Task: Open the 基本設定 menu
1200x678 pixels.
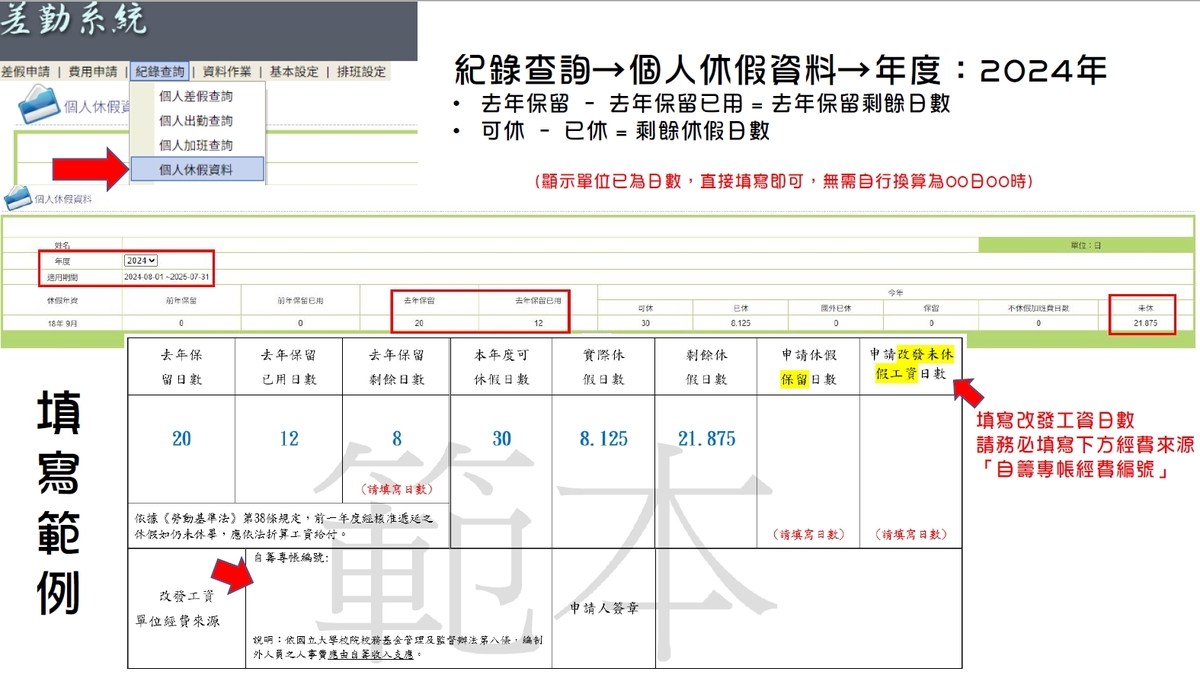Action: (294, 72)
